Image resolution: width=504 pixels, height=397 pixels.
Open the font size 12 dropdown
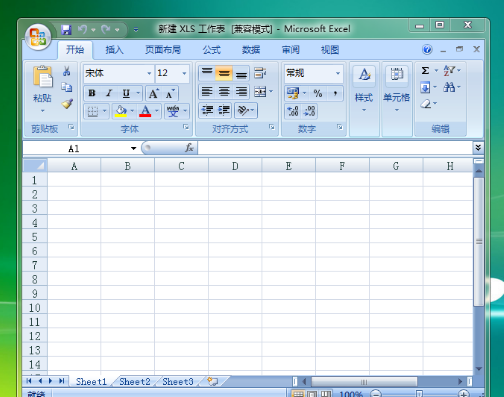(x=184, y=73)
